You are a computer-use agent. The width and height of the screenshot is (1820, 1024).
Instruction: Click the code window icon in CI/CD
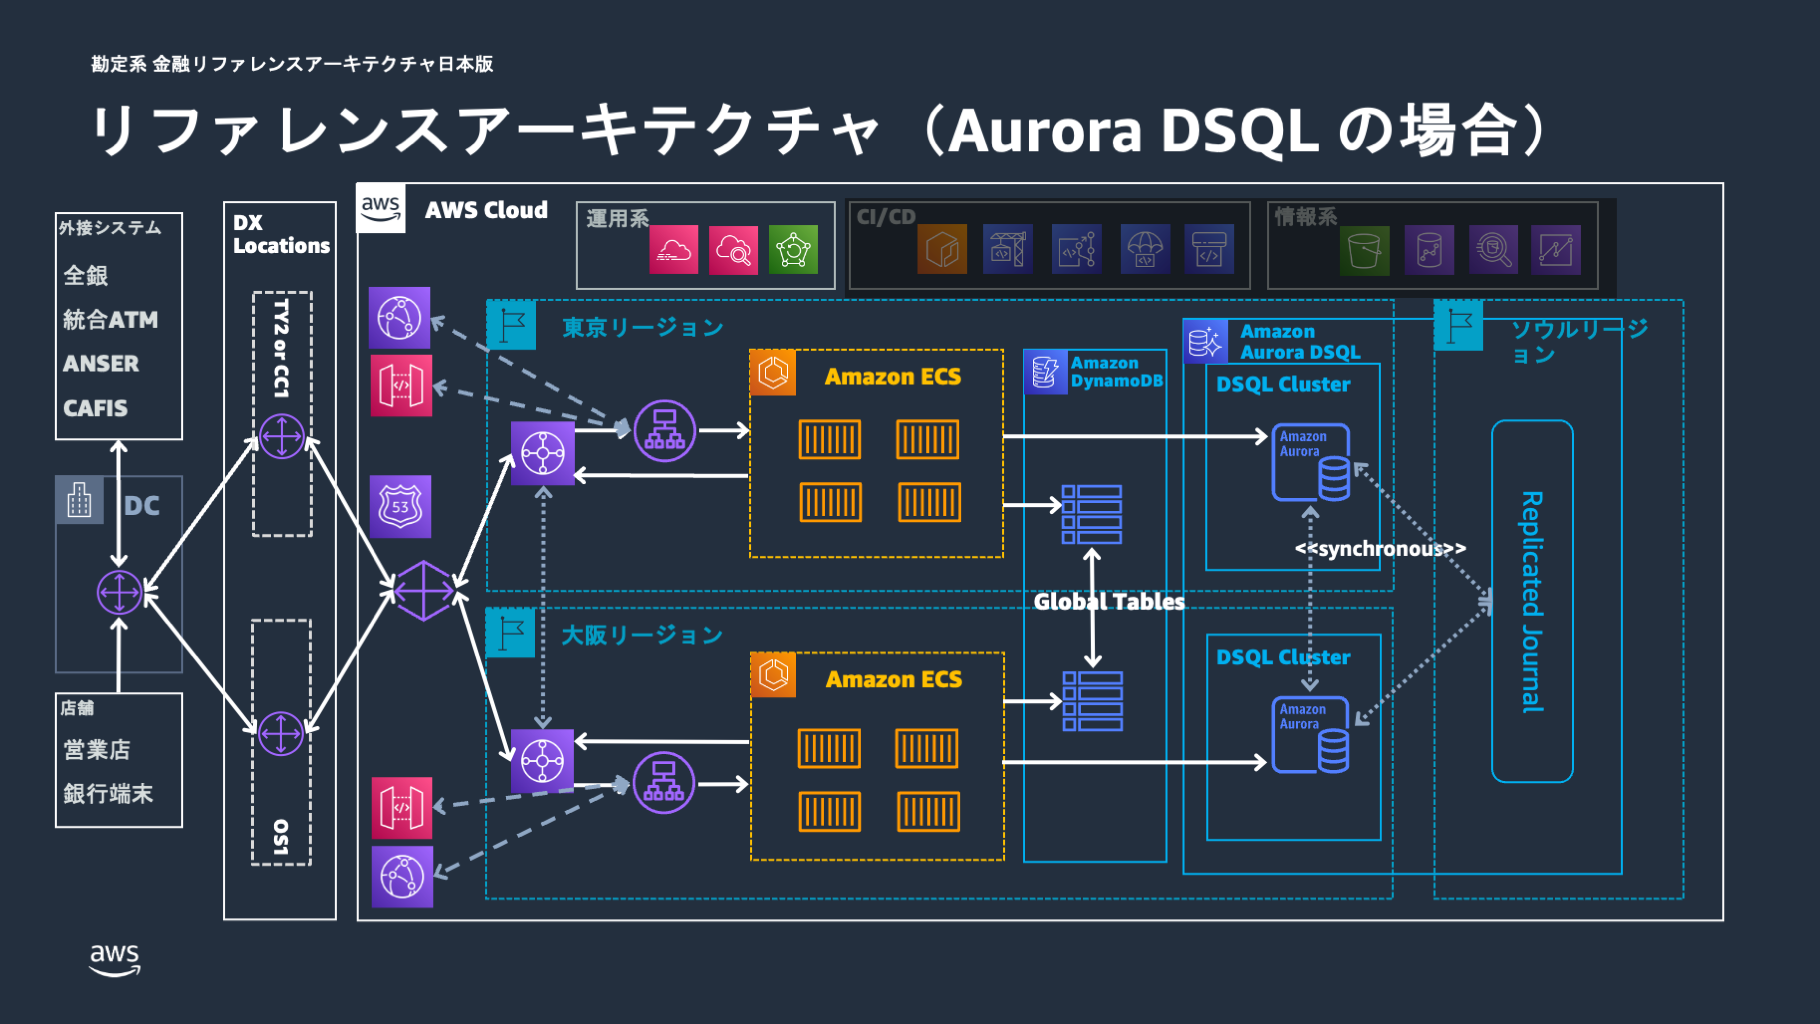click(x=1209, y=249)
